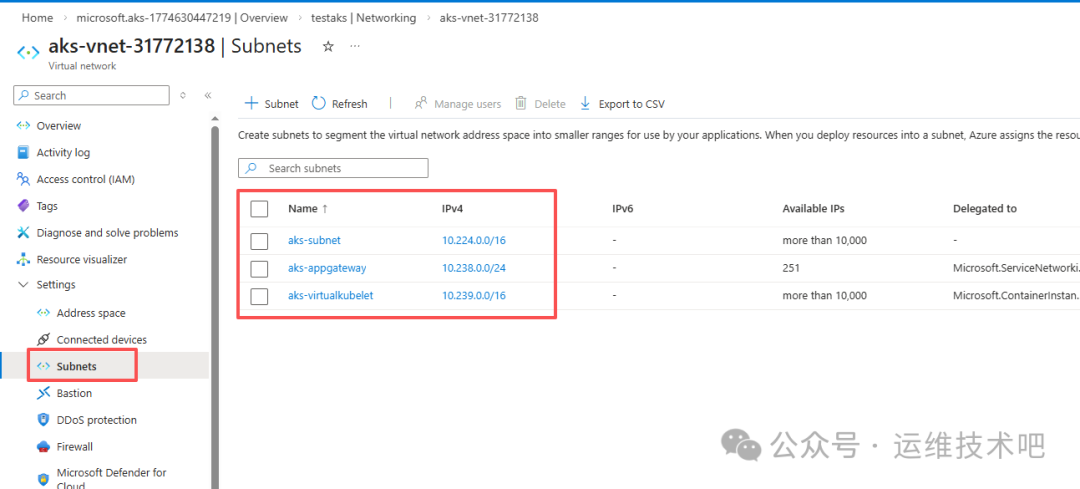
Task: Select the Subnets menu item
Action: click(76, 366)
